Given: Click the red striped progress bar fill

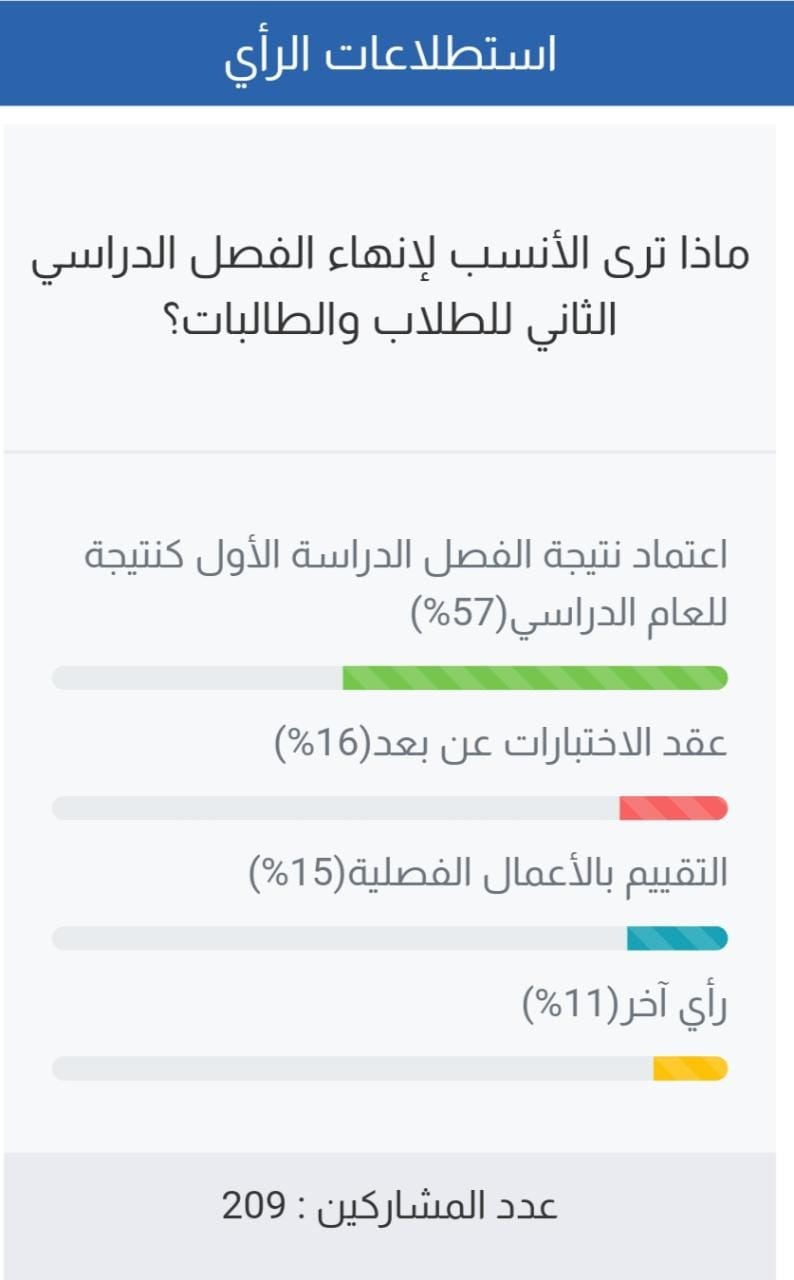Looking at the screenshot, I should tap(673, 808).
